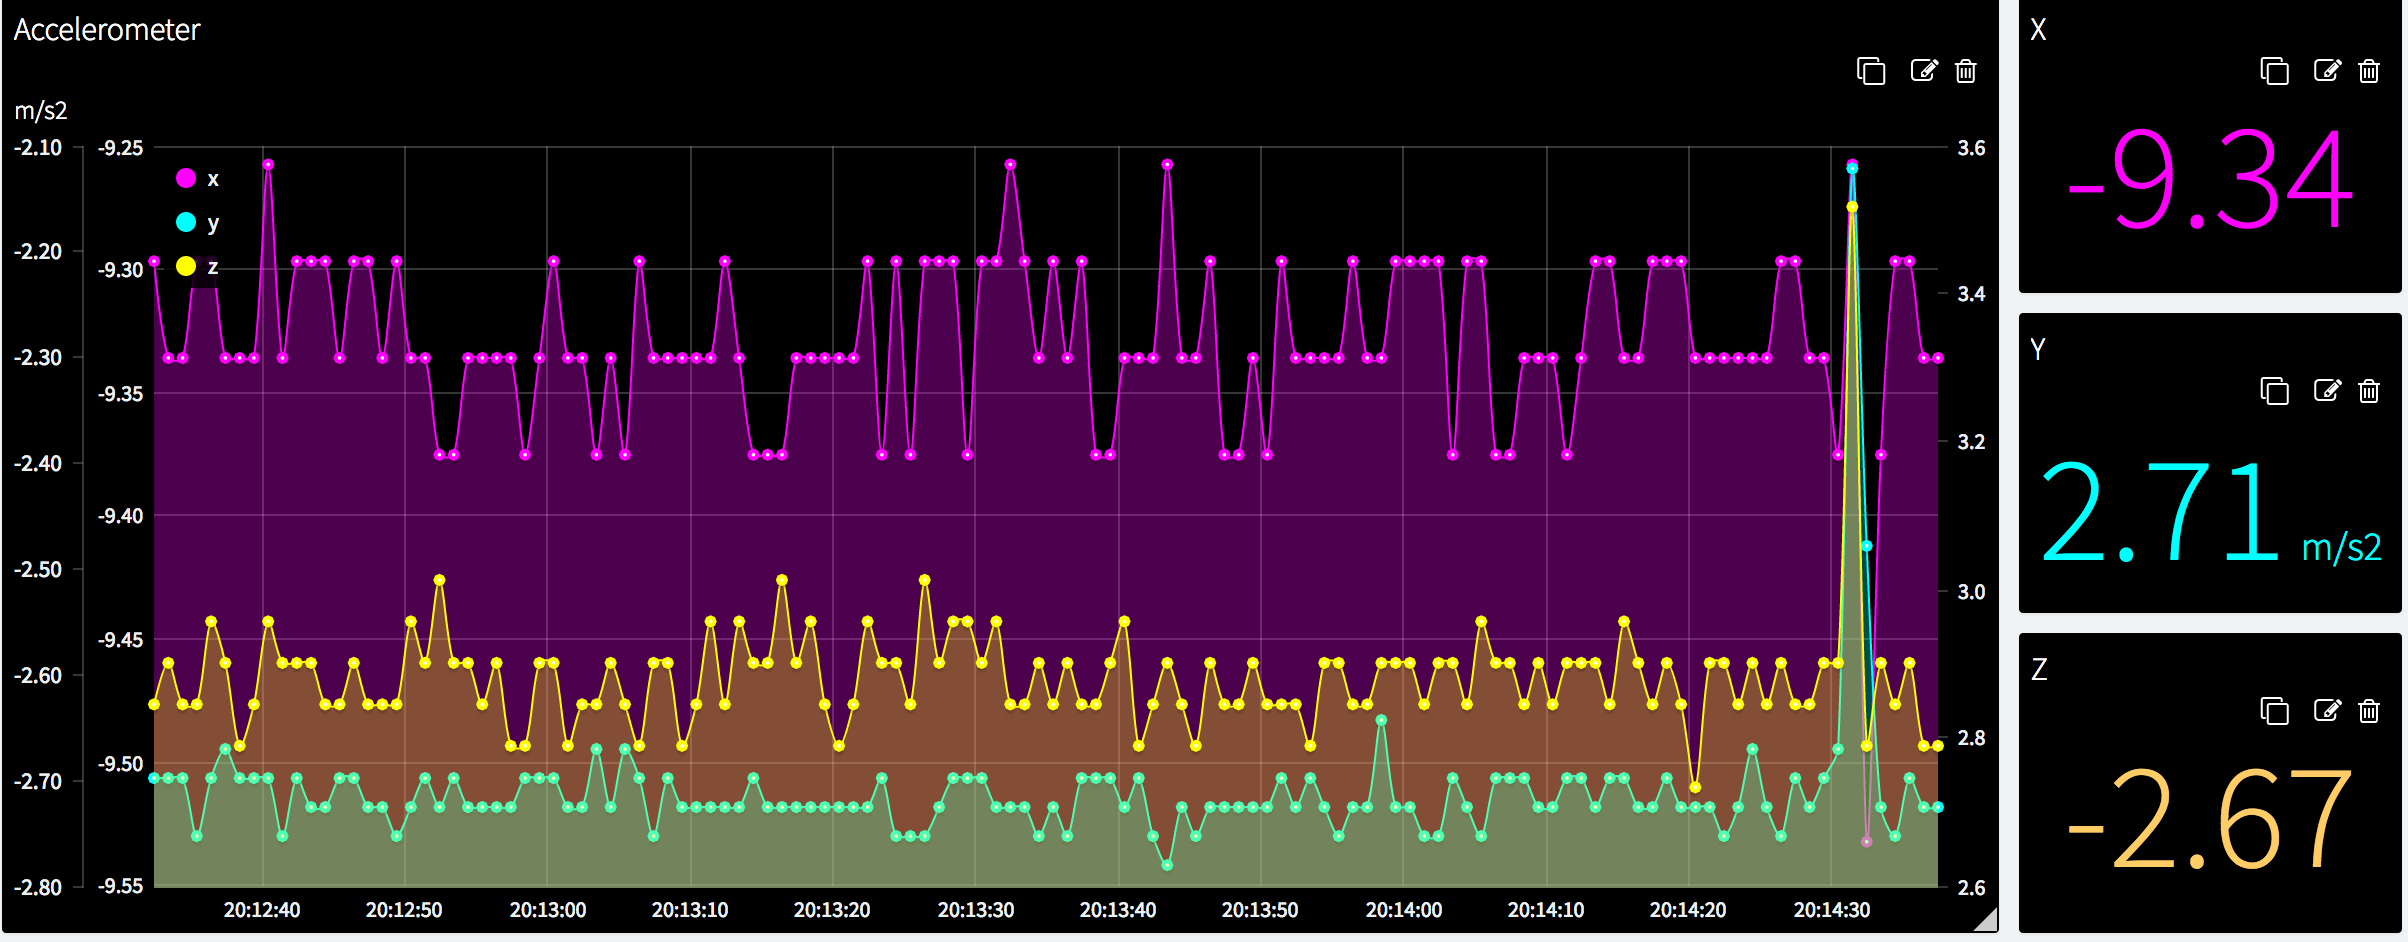Copy the Z value widget
The image size is (2408, 942).
click(2274, 711)
